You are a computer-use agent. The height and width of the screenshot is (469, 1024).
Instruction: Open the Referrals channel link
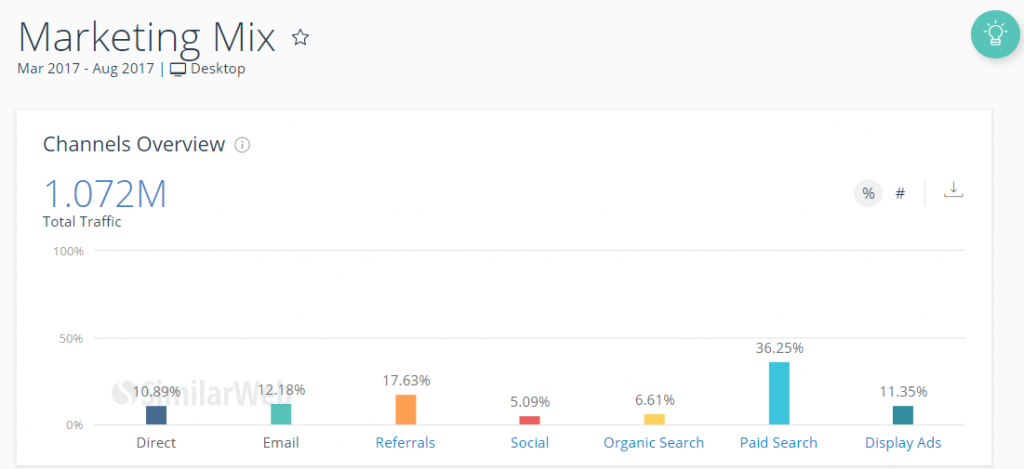coord(405,442)
